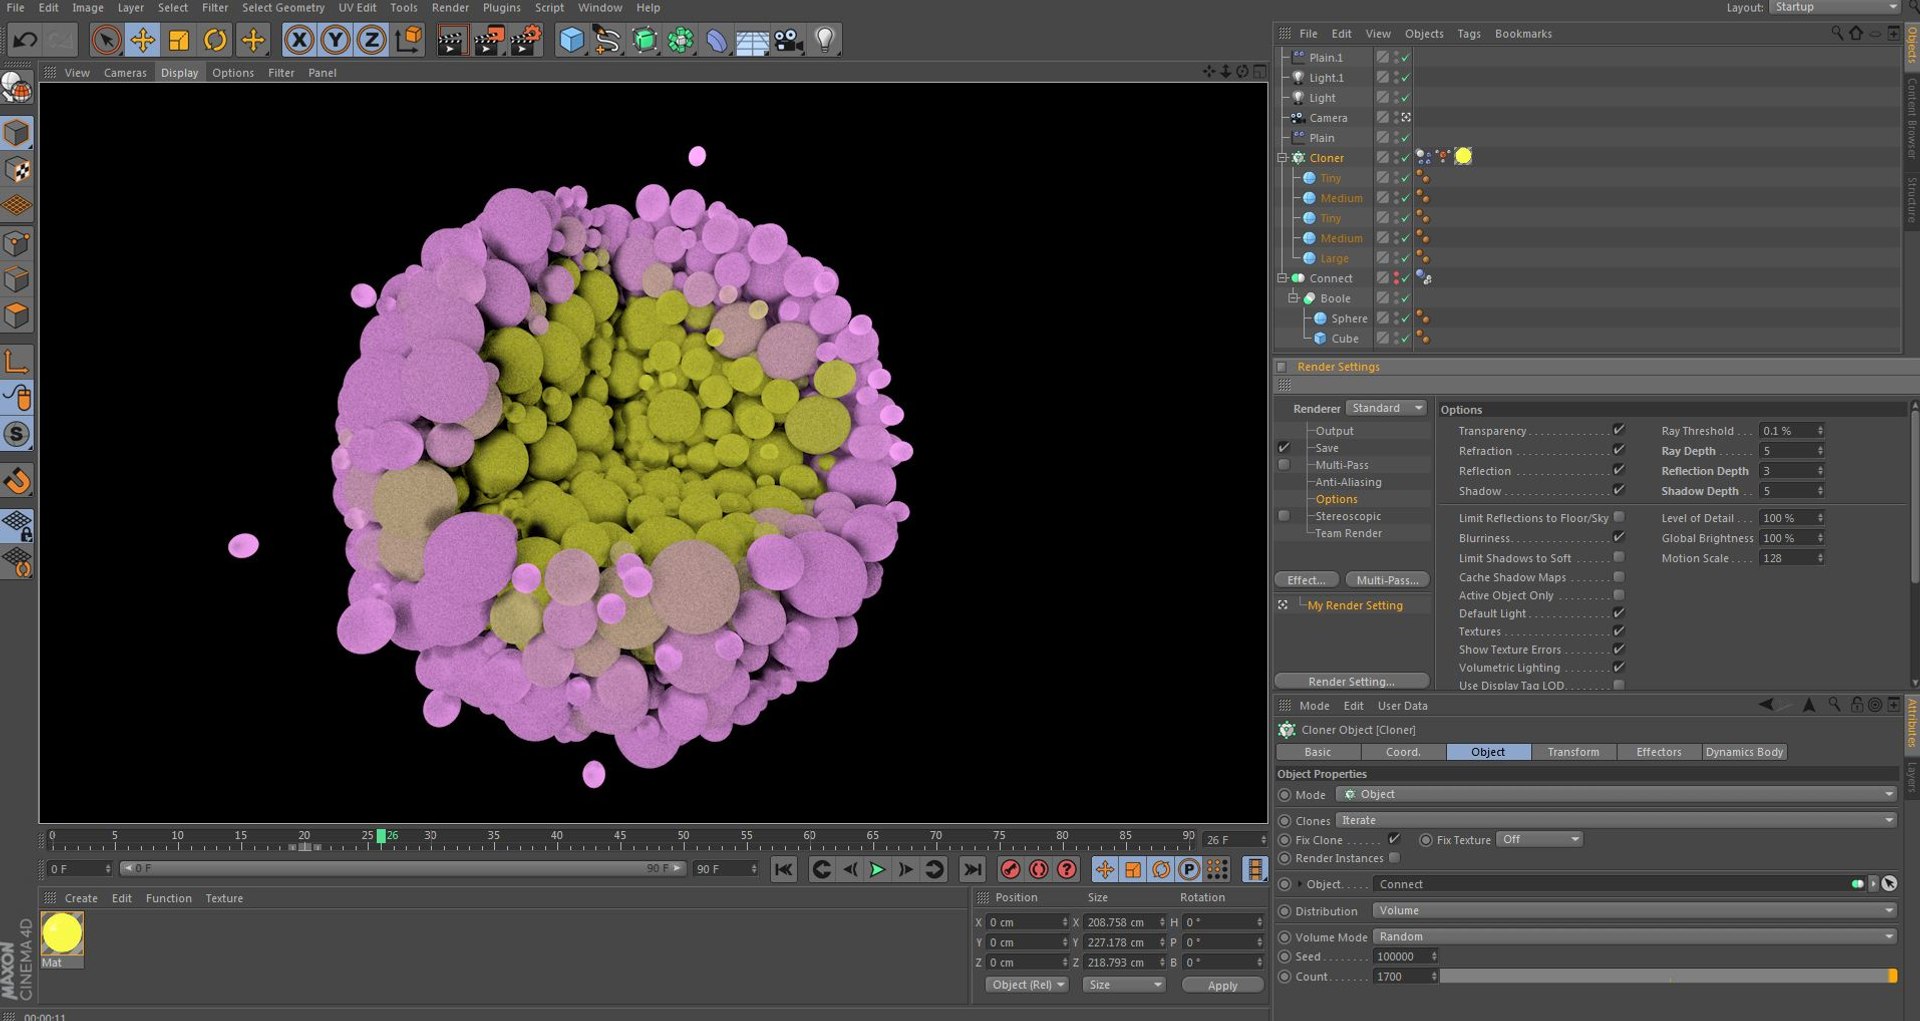Viewport: 1920px width, 1021px height.
Task: Open the Distribution Volume dropdown
Action: pos(1634,910)
